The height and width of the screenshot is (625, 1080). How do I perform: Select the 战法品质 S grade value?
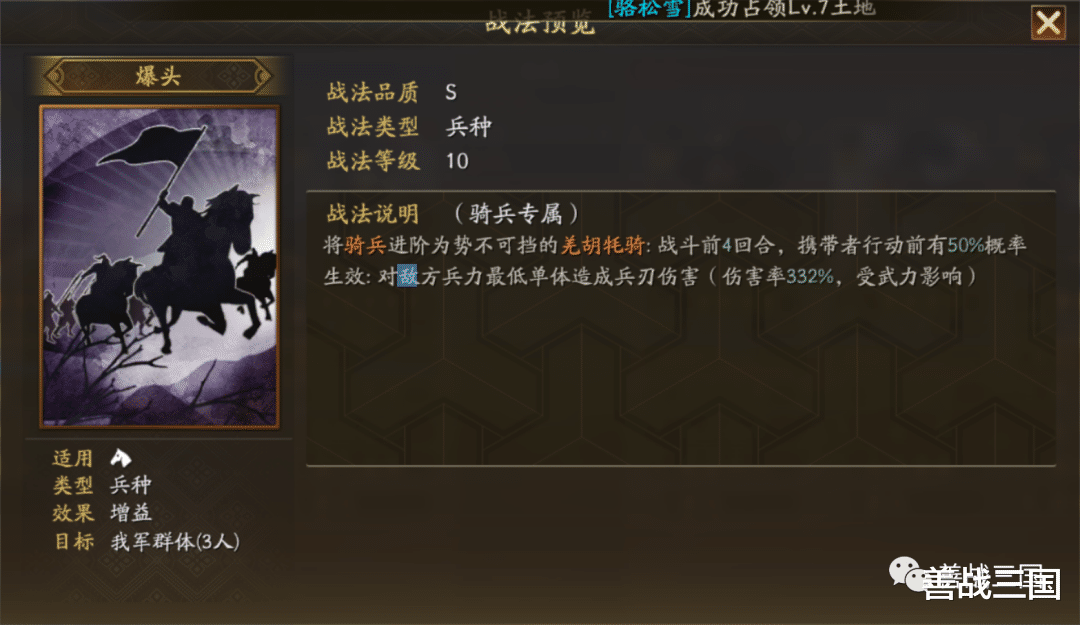[450, 92]
